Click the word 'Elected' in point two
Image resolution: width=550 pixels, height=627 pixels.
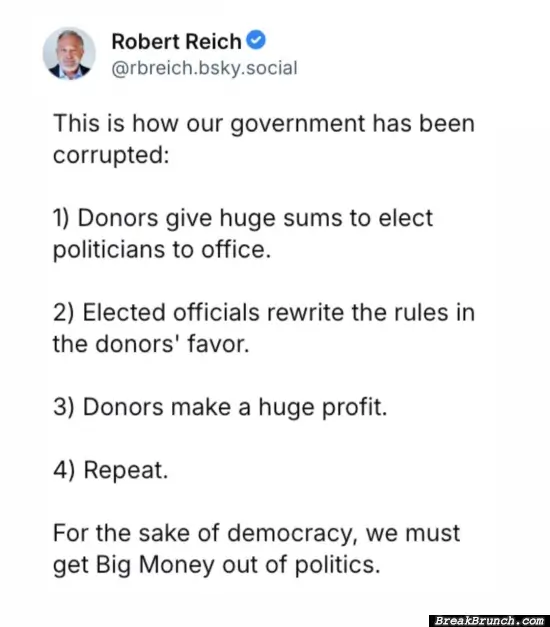click(x=124, y=313)
